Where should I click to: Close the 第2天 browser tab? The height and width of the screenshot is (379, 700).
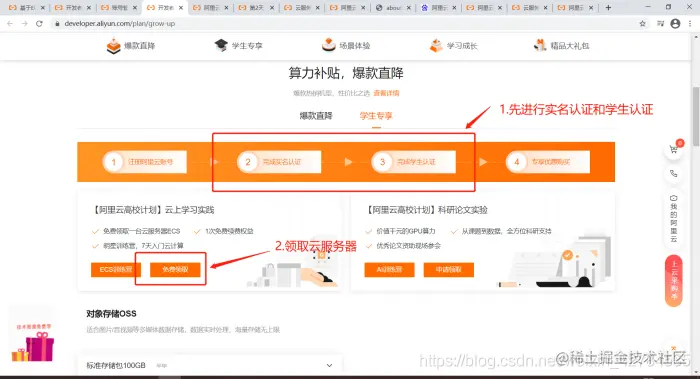272,8
